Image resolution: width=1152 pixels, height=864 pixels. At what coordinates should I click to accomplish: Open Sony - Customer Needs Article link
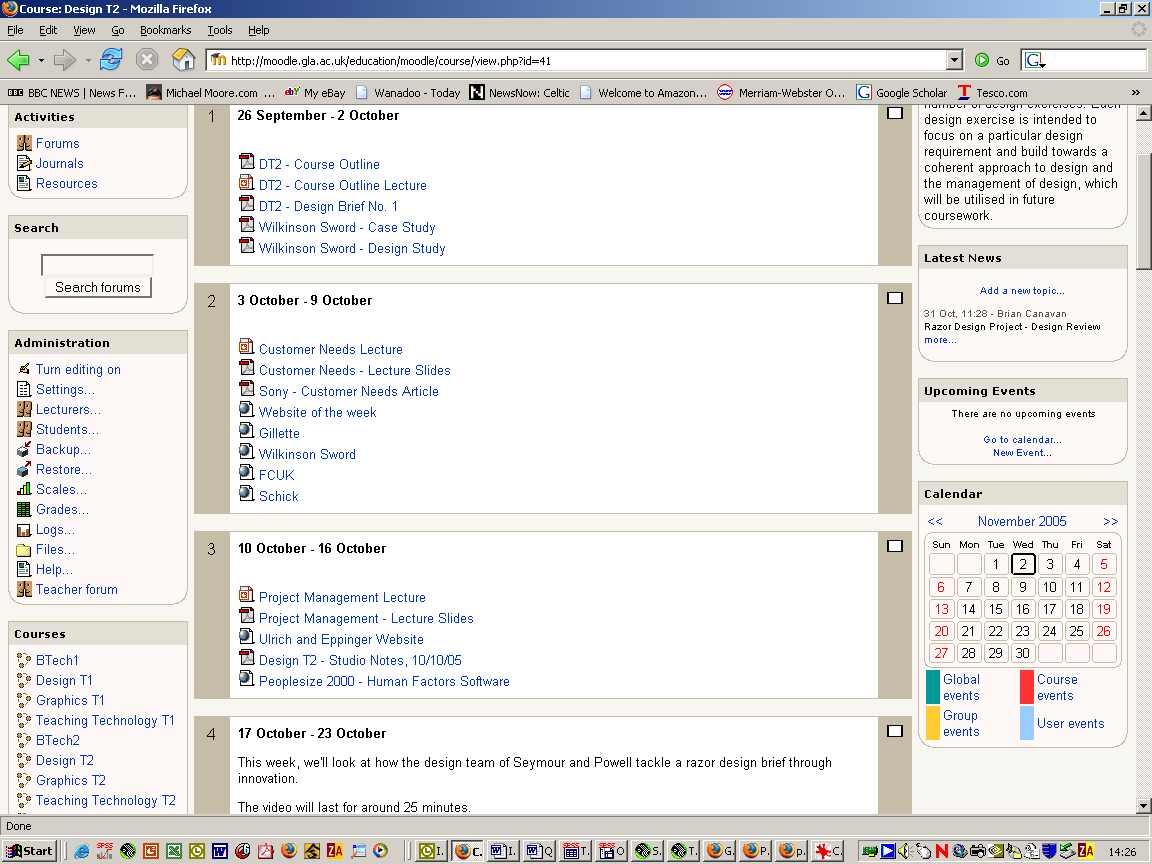coord(348,391)
